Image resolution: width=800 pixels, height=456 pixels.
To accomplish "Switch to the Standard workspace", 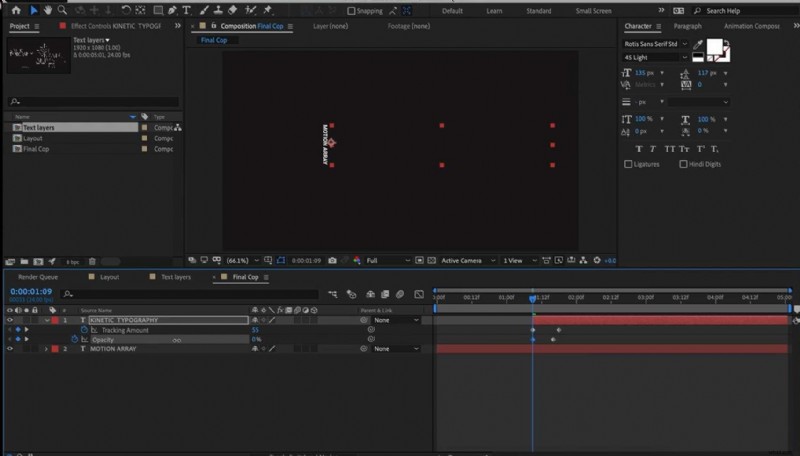I will coord(539,11).
